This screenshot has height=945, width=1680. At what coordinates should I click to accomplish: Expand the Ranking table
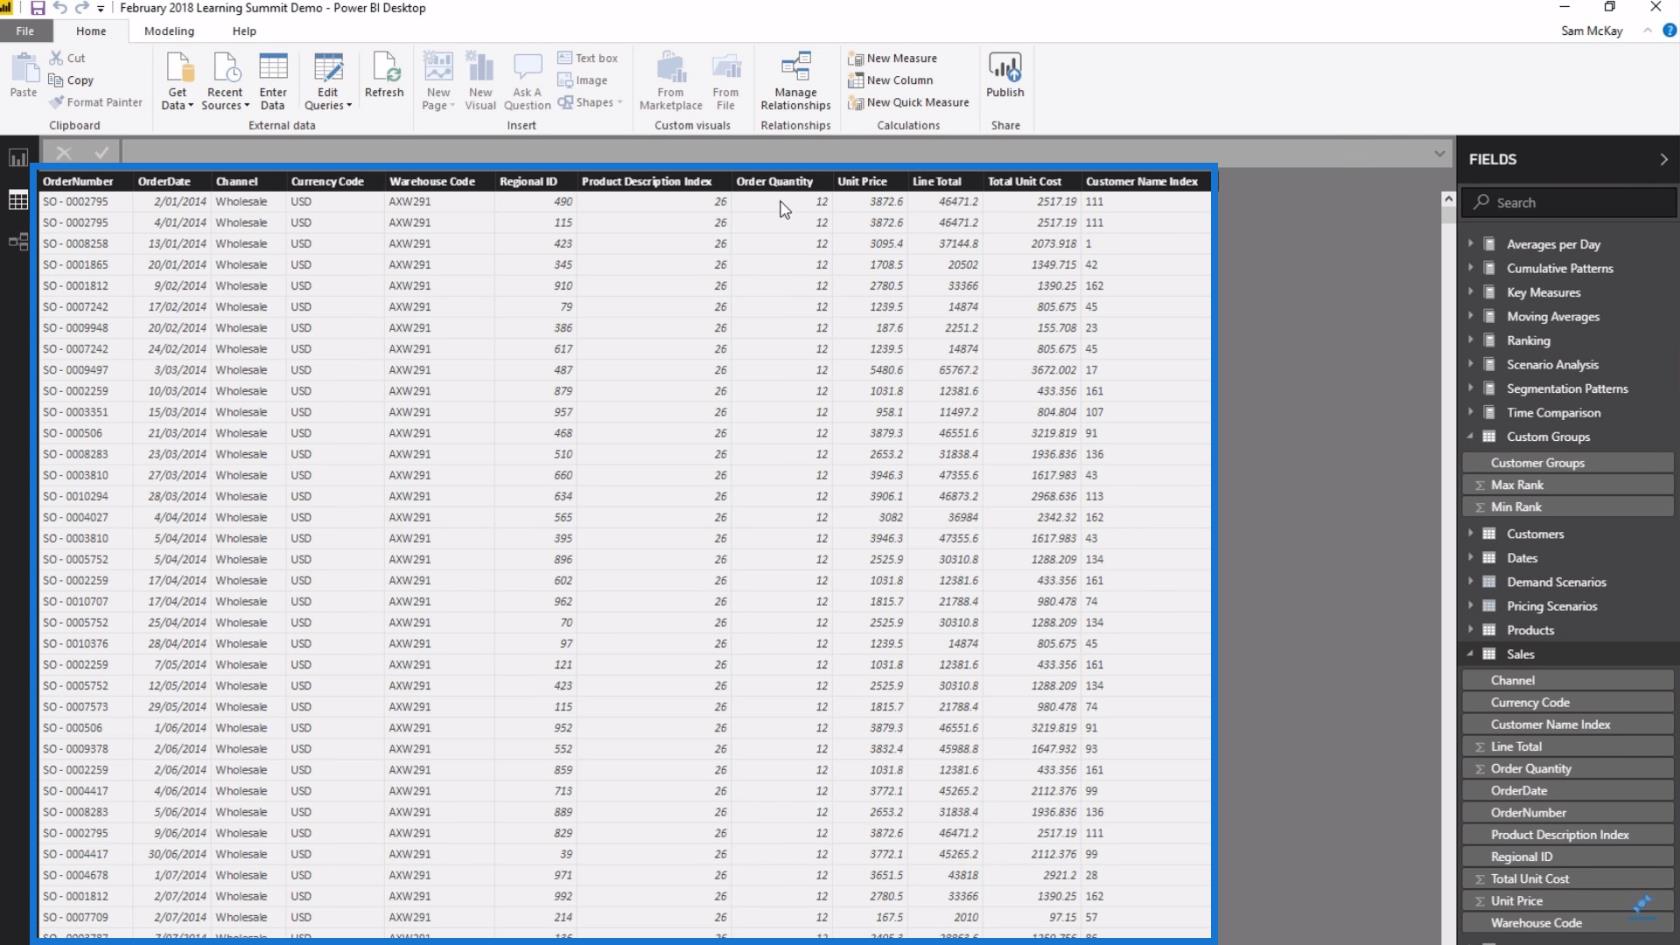1471,339
